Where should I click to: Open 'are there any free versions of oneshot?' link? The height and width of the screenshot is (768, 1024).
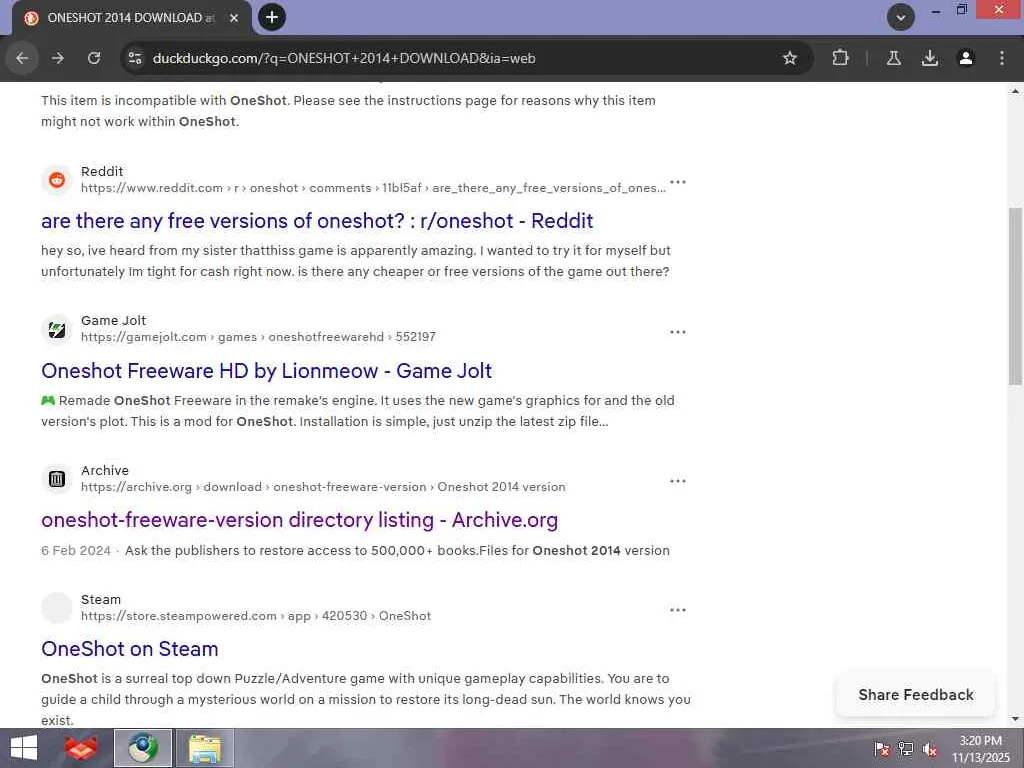317,221
